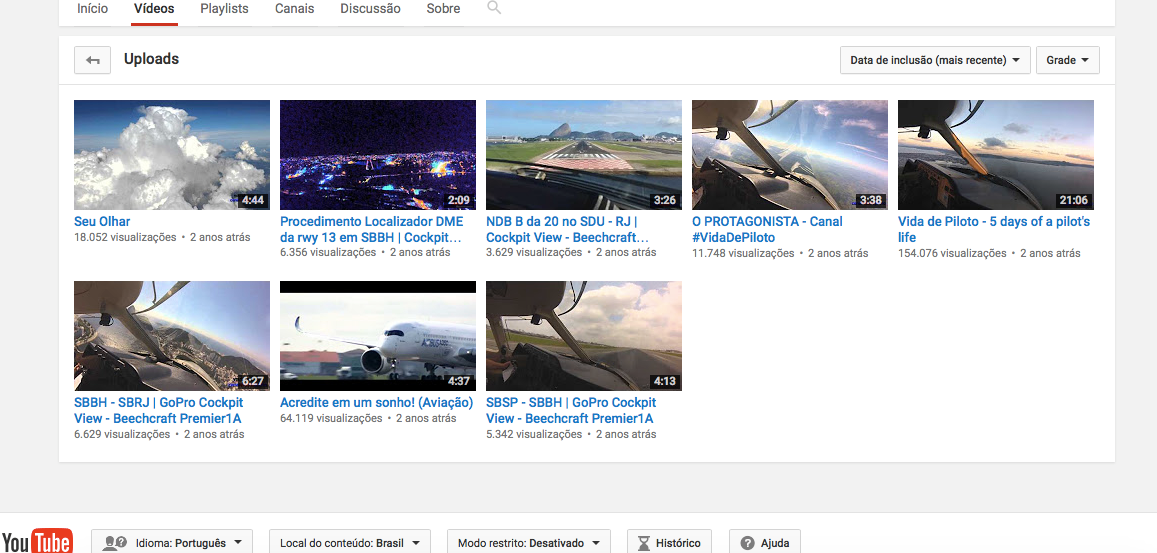Go to the Discussão tab
The image size is (1157, 553).
point(370,9)
